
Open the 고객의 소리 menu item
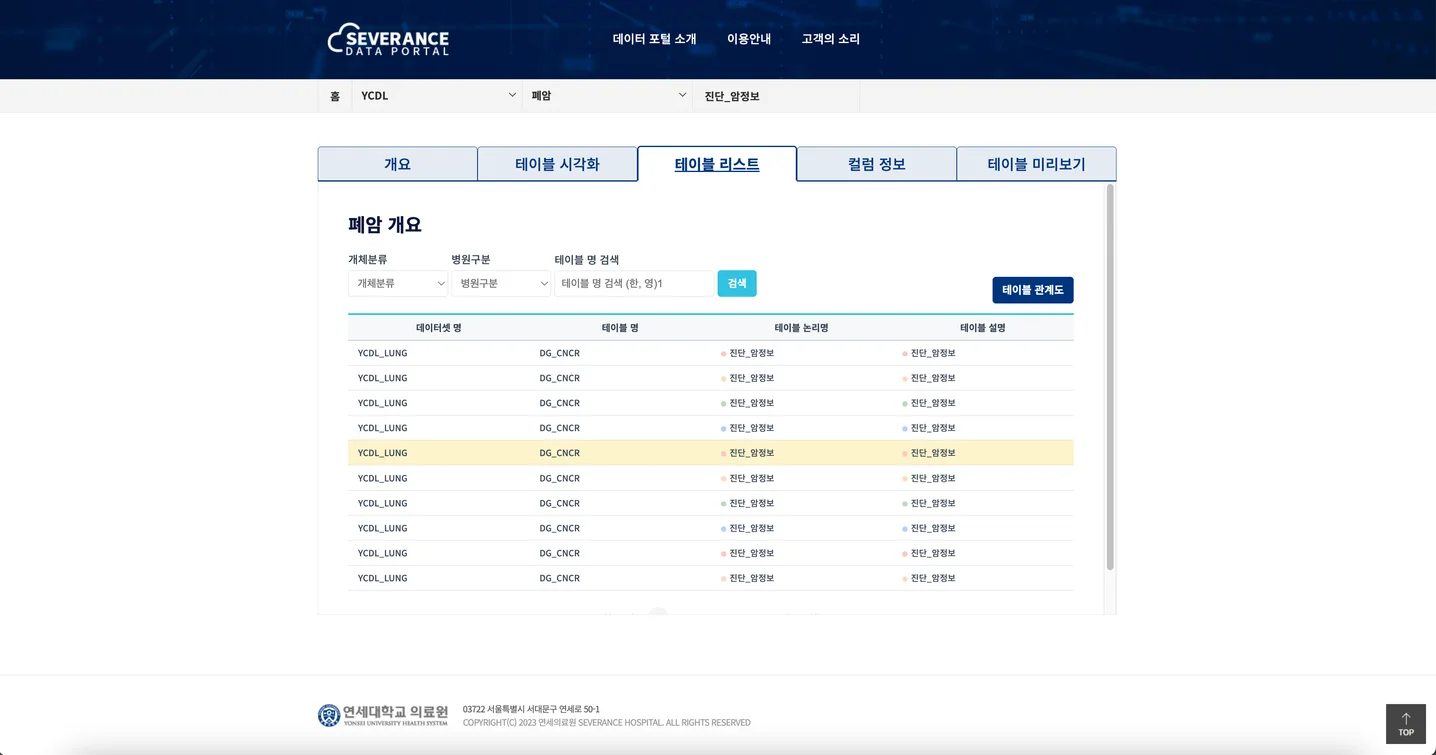(x=831, y=39)
